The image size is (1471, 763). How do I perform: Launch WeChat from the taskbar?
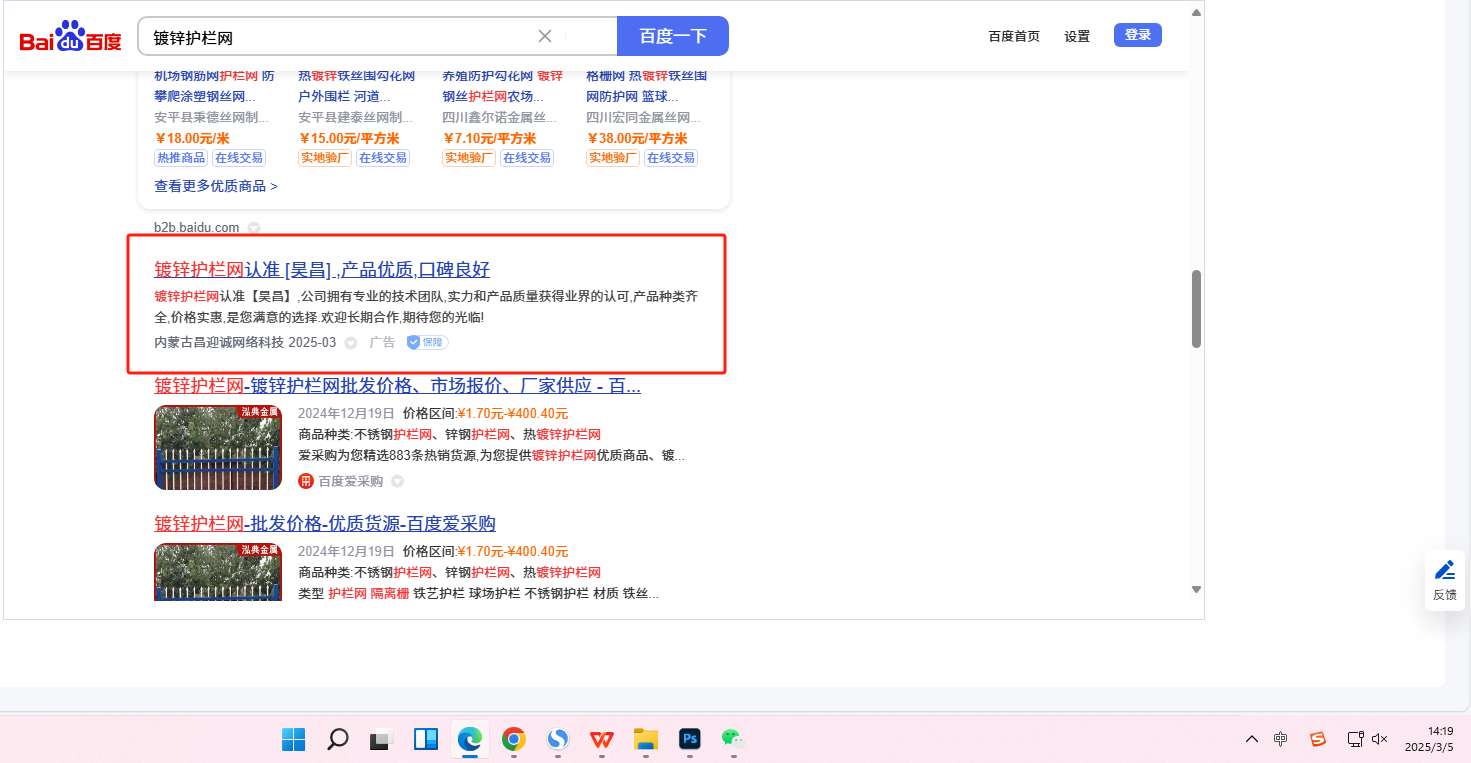point(734,739)
